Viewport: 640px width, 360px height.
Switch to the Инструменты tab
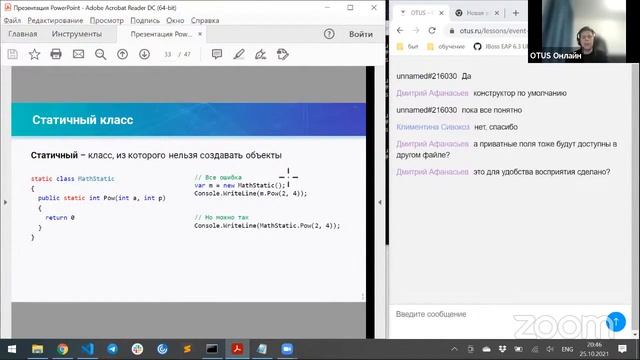click(77, 34)
